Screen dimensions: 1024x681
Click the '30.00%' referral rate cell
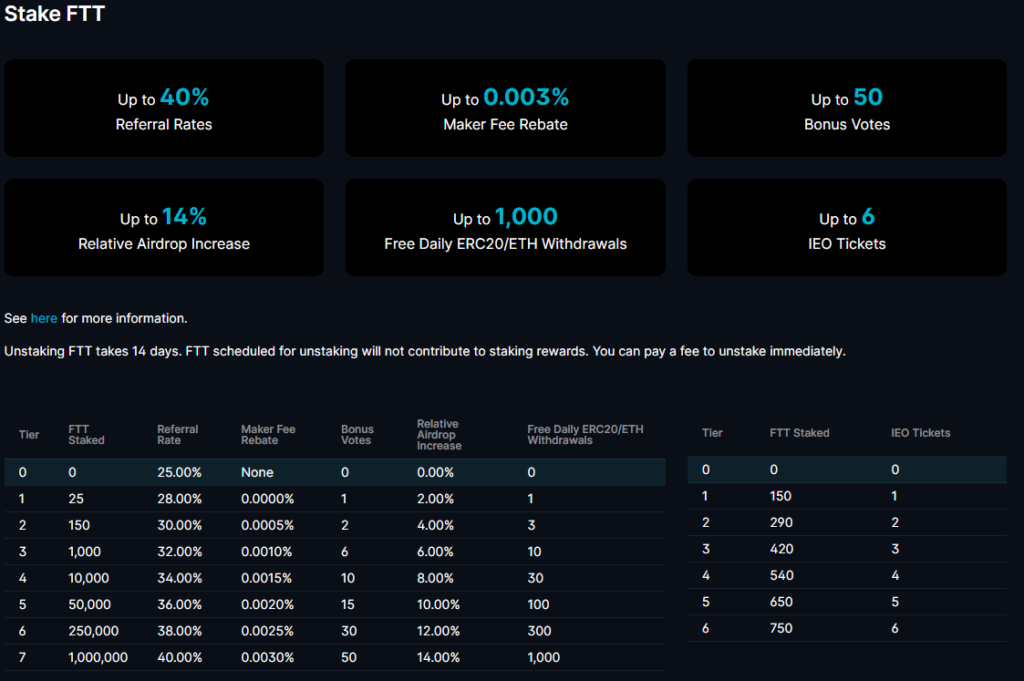coord(179,525)
